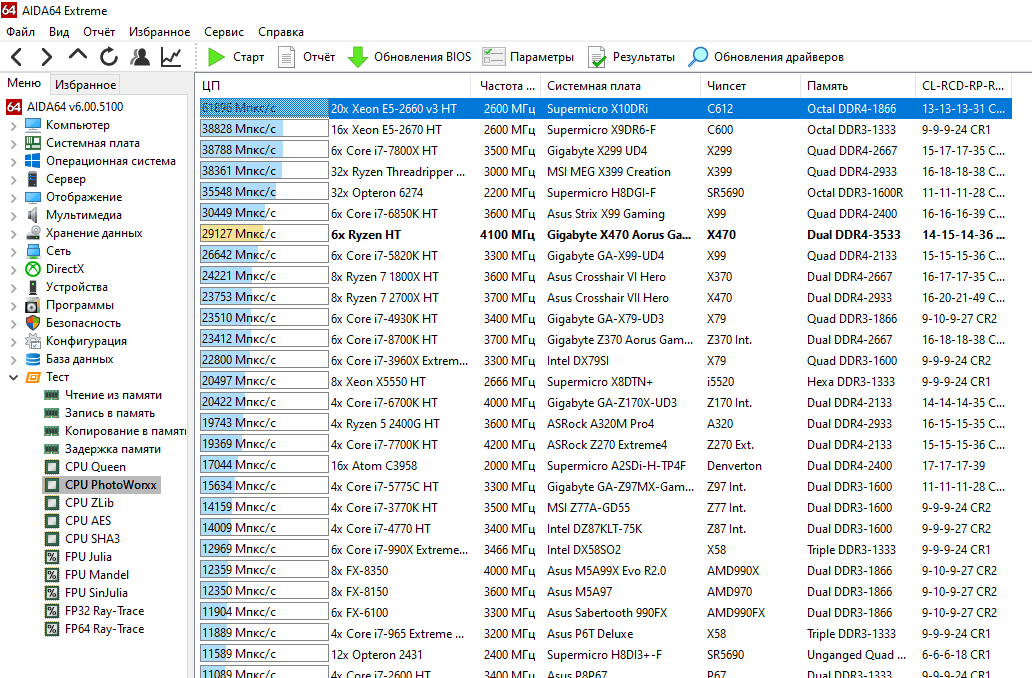This screenshot has width=1032, height=678.
Task: Open the Вид menu
Action: (59, 32)
